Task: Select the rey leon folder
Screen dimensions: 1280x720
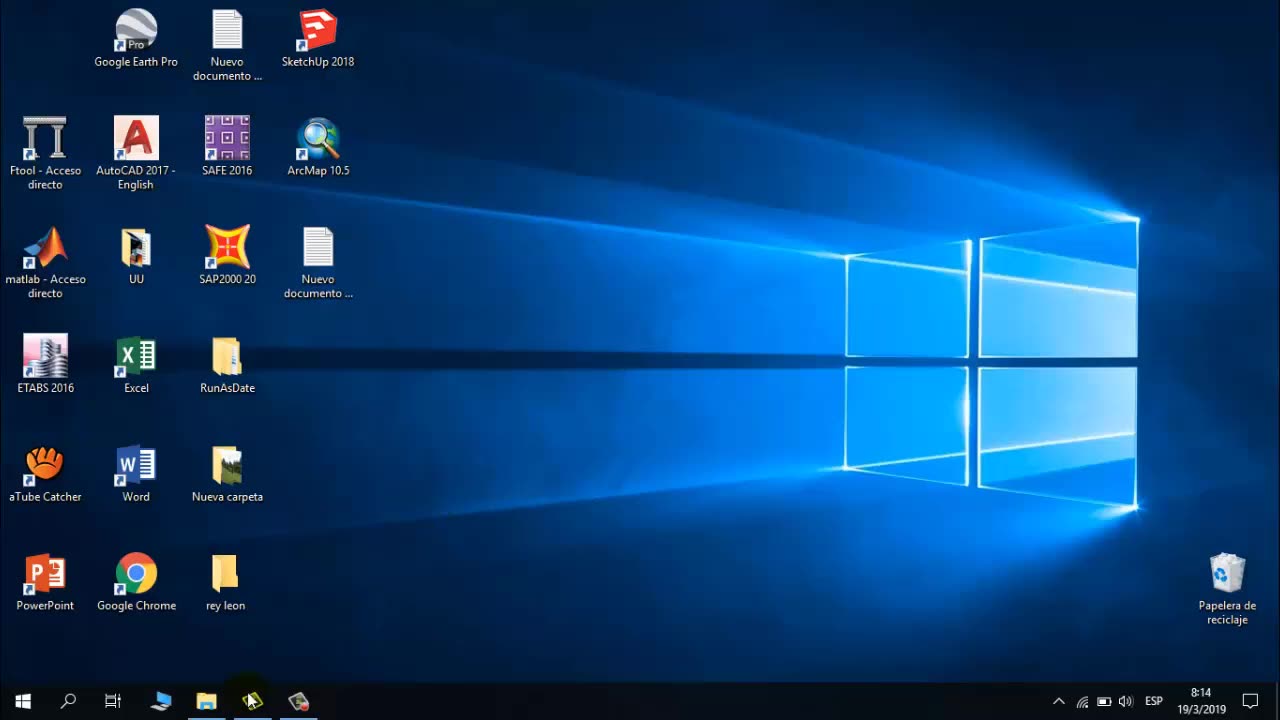Action: pyautogui.click(x=226, y=582)
